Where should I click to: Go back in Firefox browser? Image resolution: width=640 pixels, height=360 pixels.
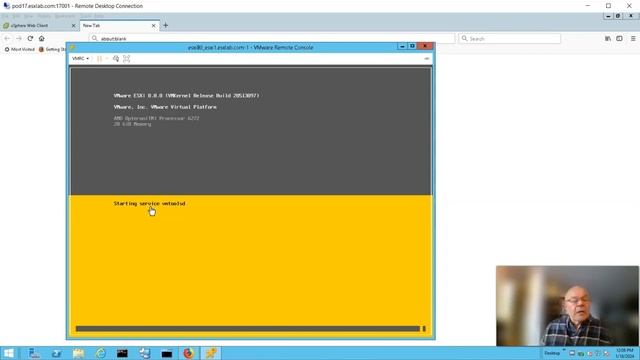7,38
